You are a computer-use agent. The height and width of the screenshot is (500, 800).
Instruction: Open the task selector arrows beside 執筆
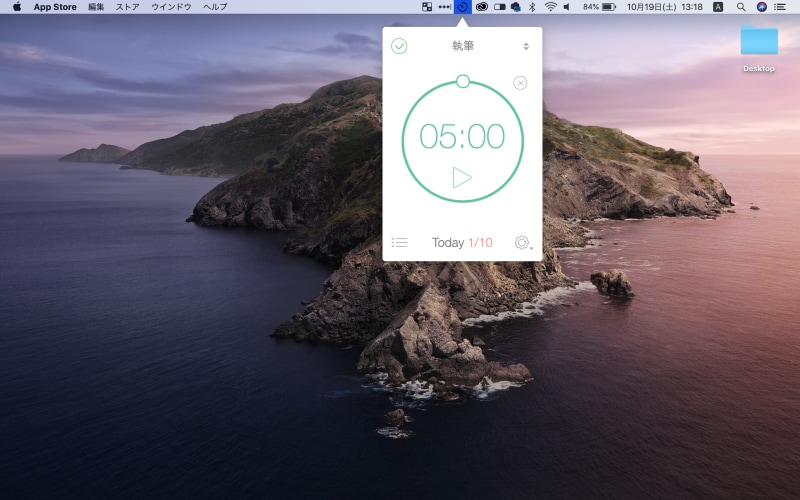point(526,46)
